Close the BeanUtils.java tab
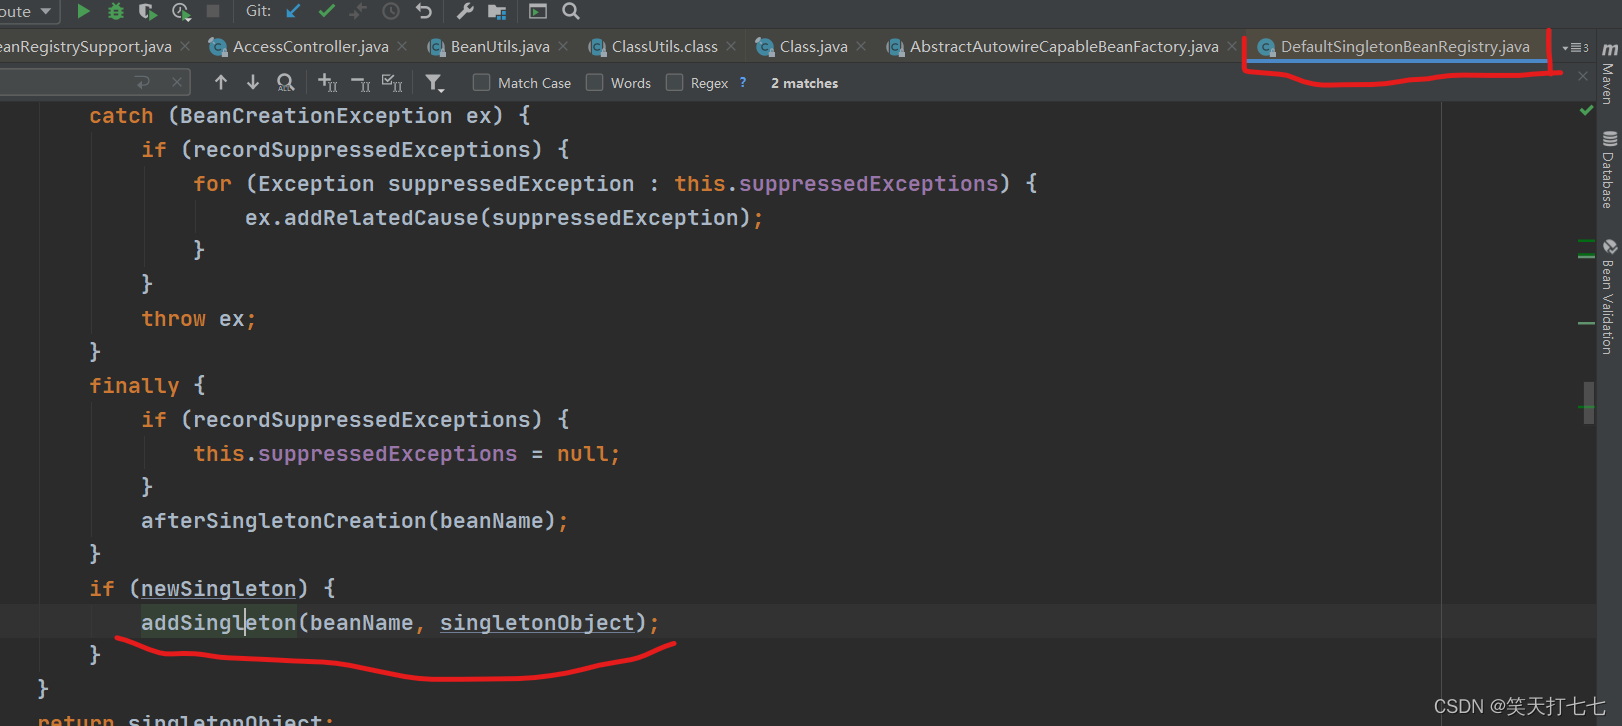This screenshot has height=726, width=1622. (x=563, y=46)
